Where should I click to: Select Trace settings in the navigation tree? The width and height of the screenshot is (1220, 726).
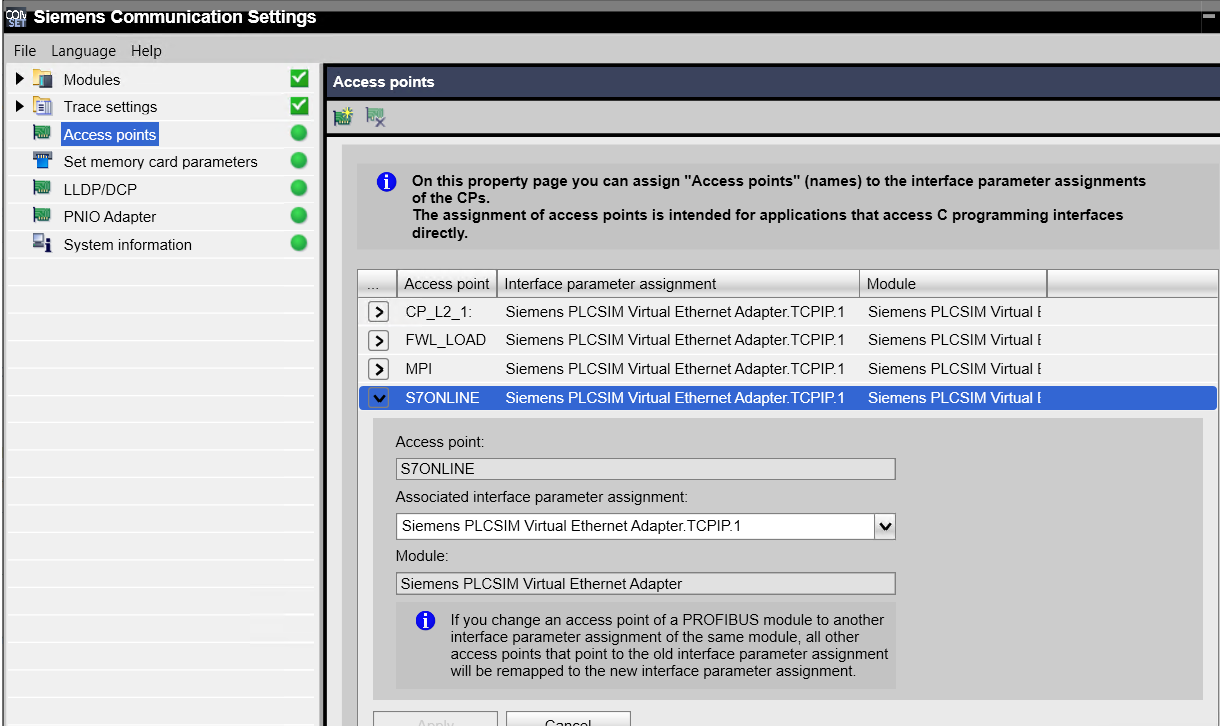(110, 106)
